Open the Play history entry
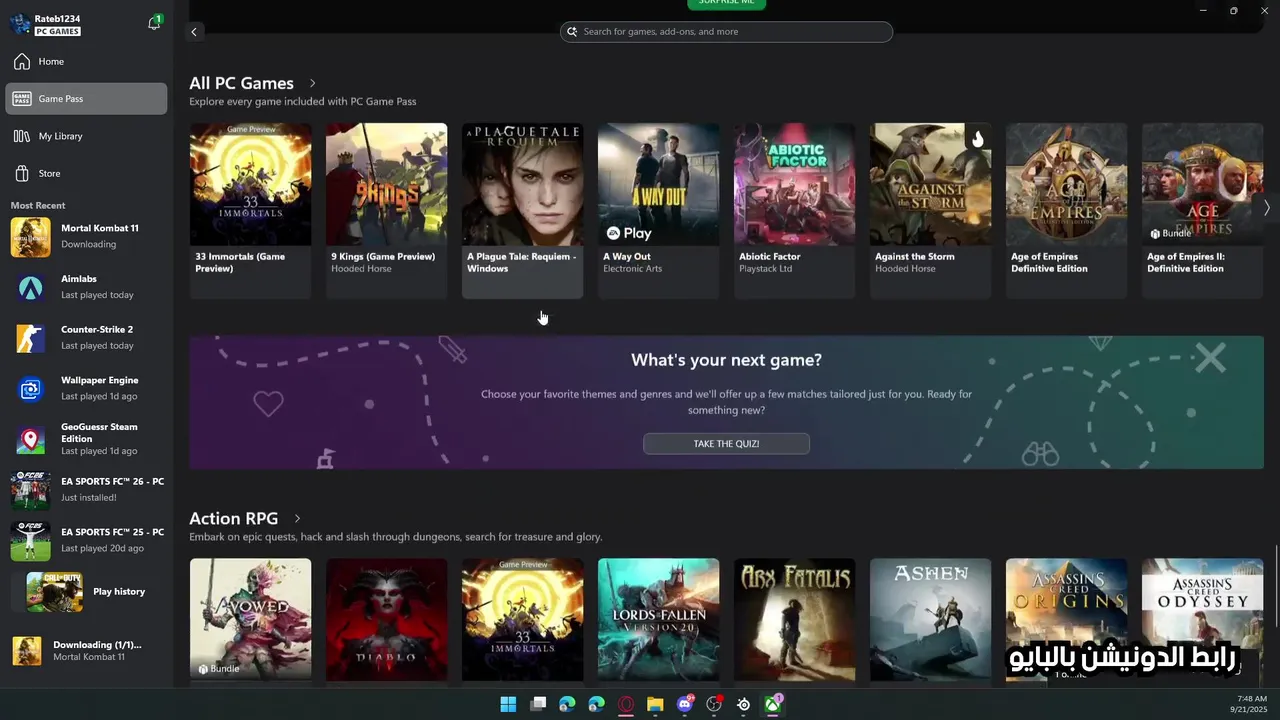The image size is (1280, 720). pyautogui.click(x=87, y=592)
